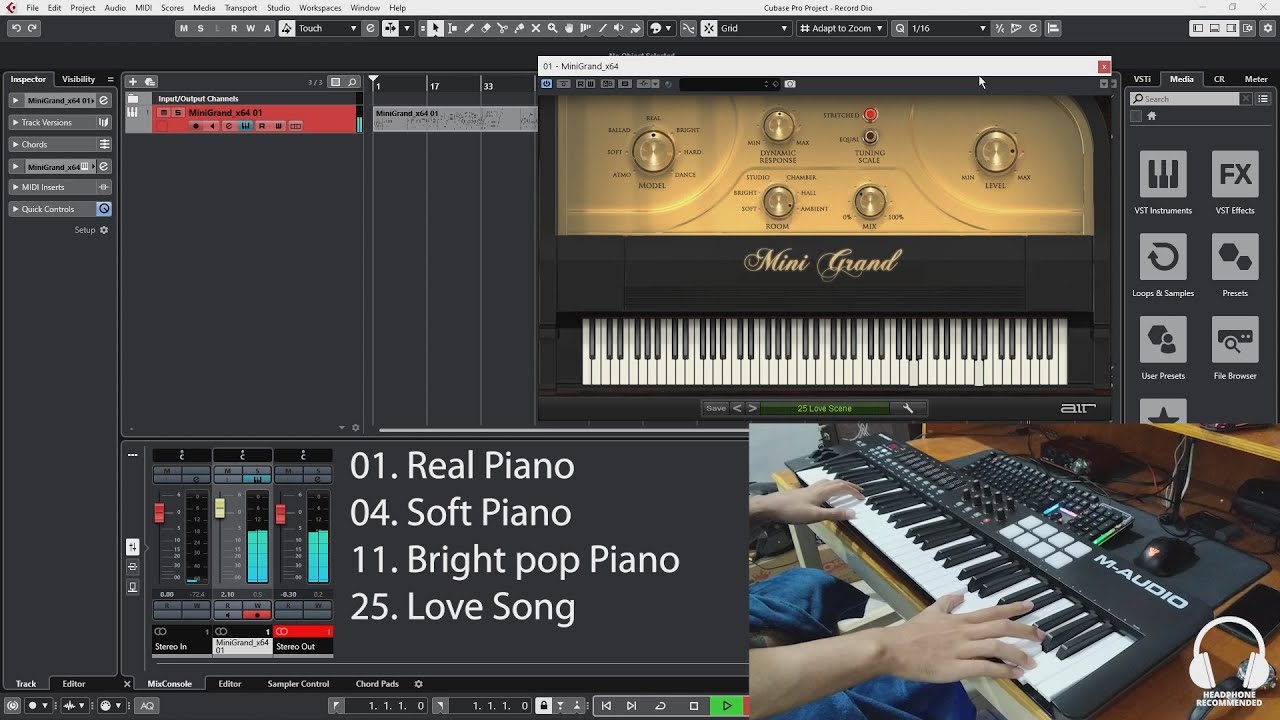Go to next MiniGrand preset arrow

click(753, 408)
